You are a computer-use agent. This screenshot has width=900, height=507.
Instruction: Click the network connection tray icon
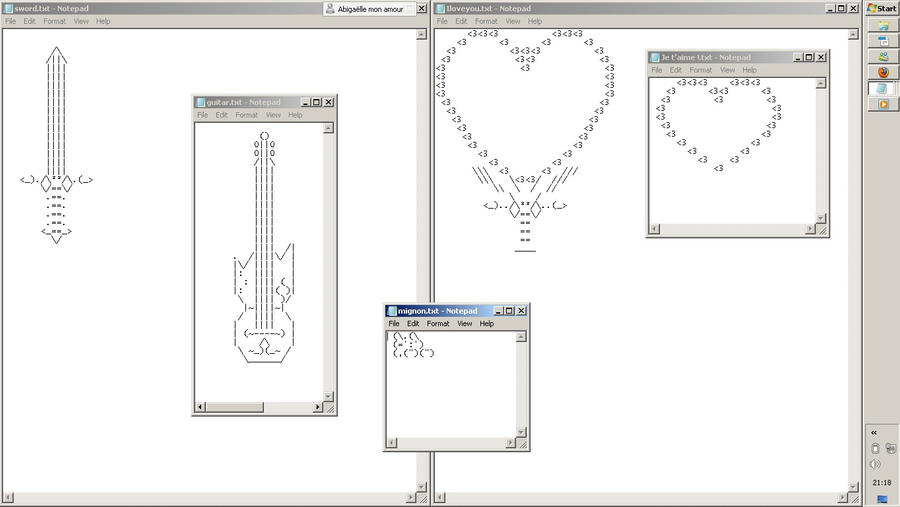coord(890,448)
